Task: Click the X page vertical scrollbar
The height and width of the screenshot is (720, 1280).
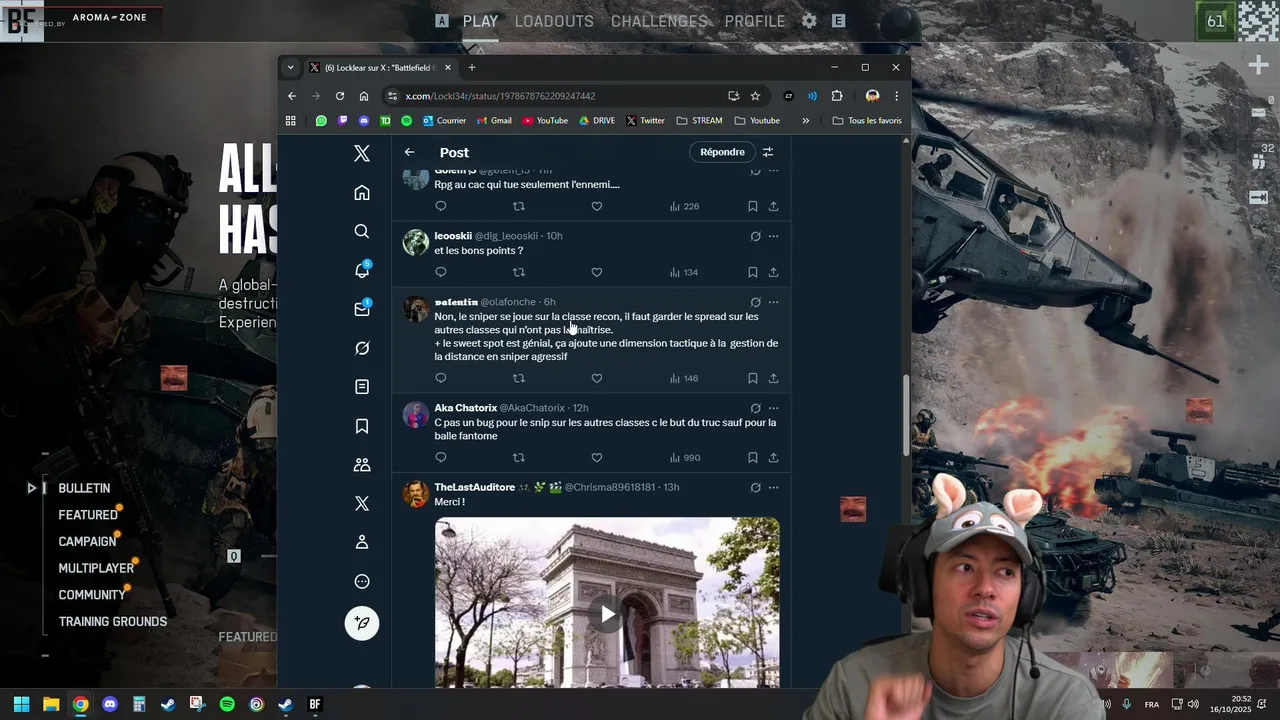Action: coord(906,416)
